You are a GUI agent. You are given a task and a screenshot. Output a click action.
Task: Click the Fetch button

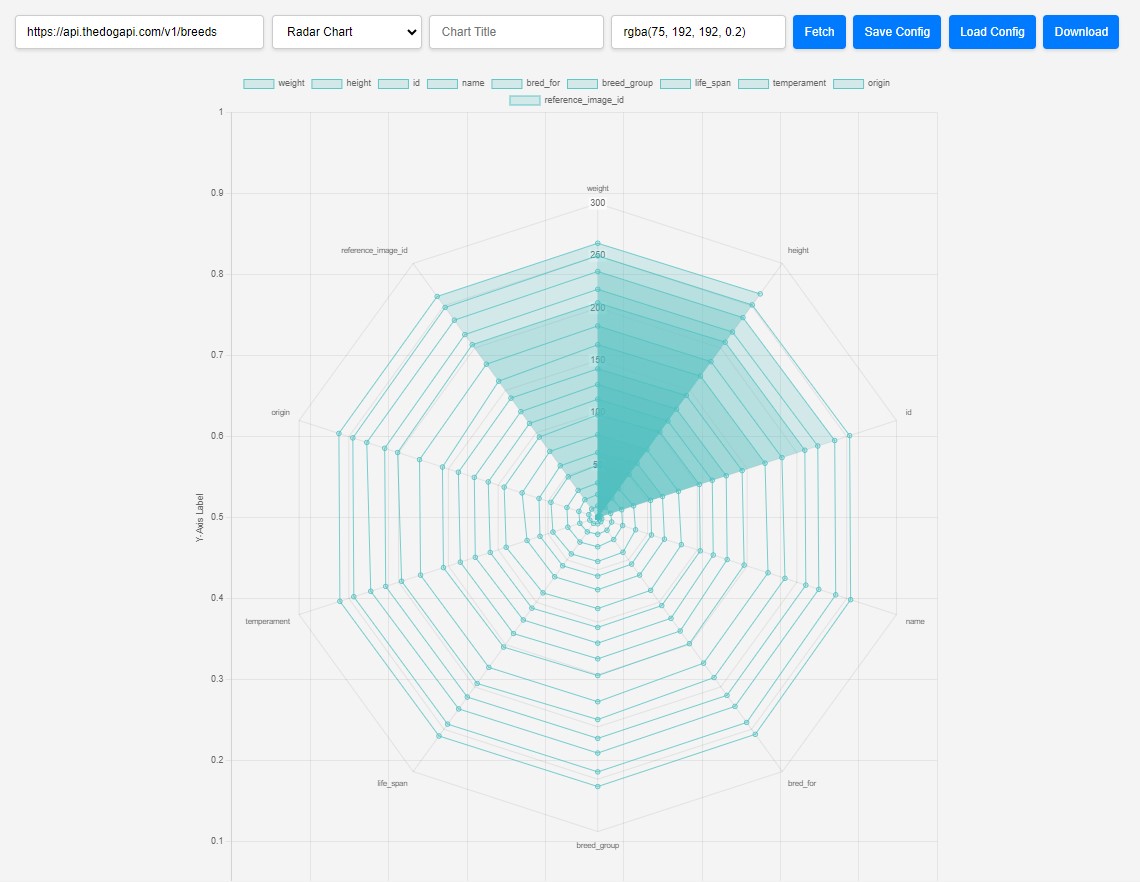(x=819, y=32)
